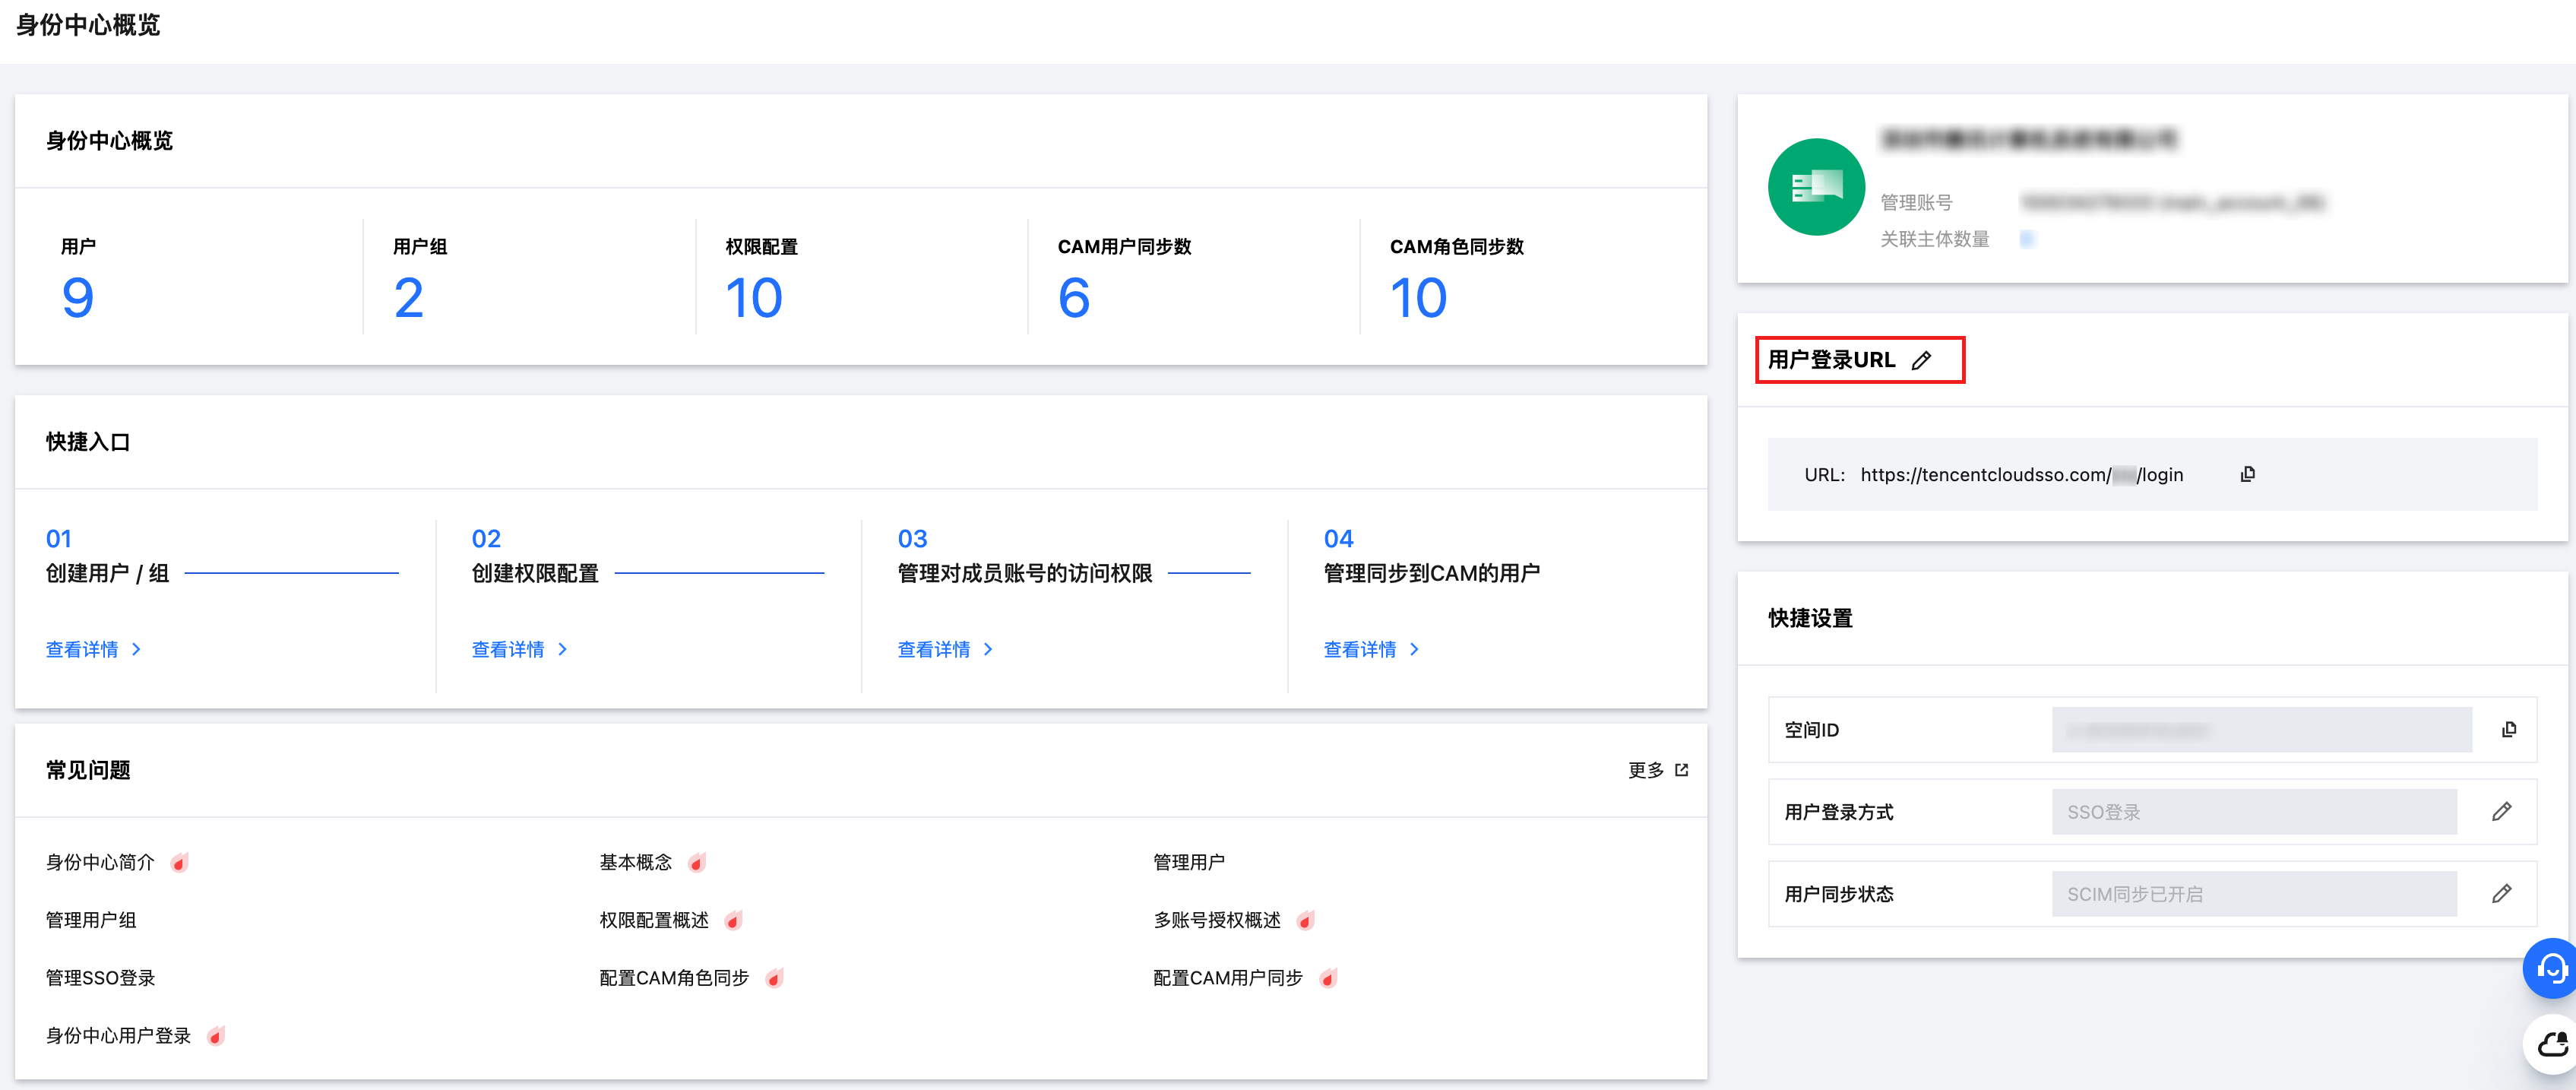Click the SSO登录 field
The height and width of the screenshot is (1090, 2576).
tap(2253, 812)
